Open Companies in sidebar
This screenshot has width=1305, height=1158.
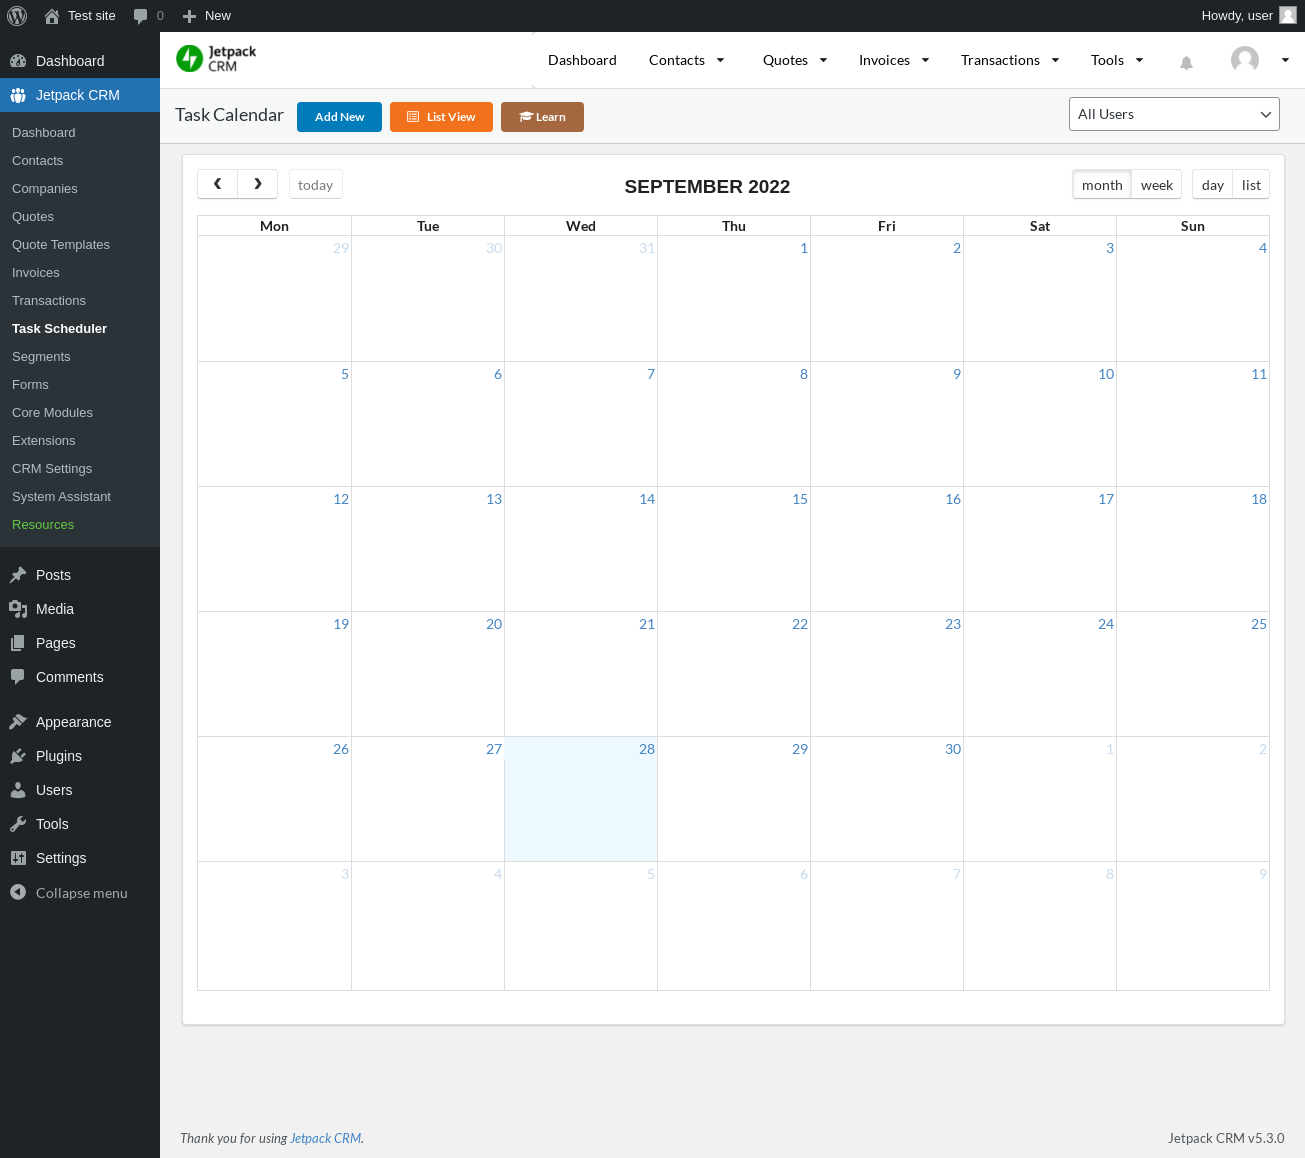click(44, 188)
